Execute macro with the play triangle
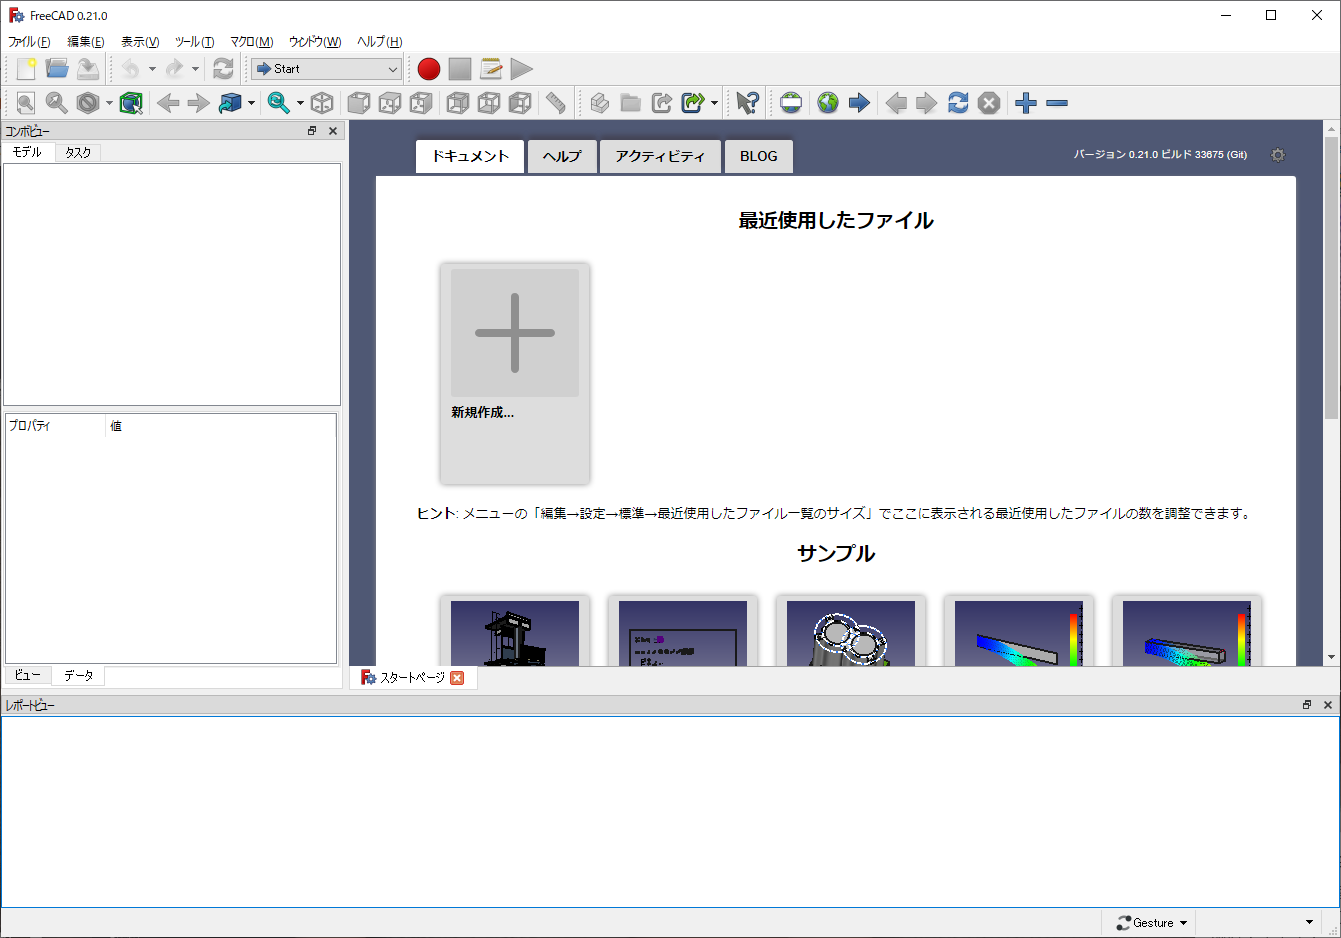This screenshot has width=1341, height=938. (522, 69)
